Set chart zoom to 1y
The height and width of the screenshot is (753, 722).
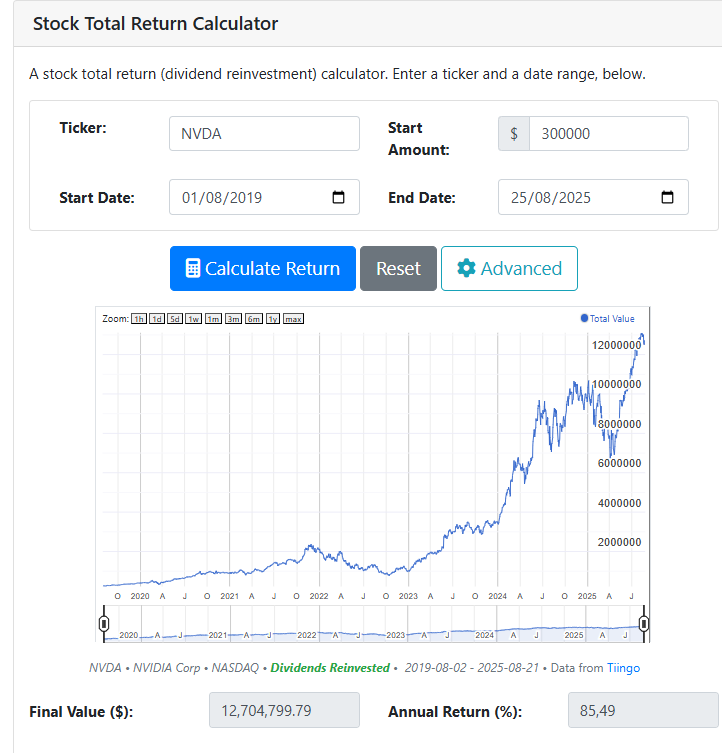tap(271, 319)
